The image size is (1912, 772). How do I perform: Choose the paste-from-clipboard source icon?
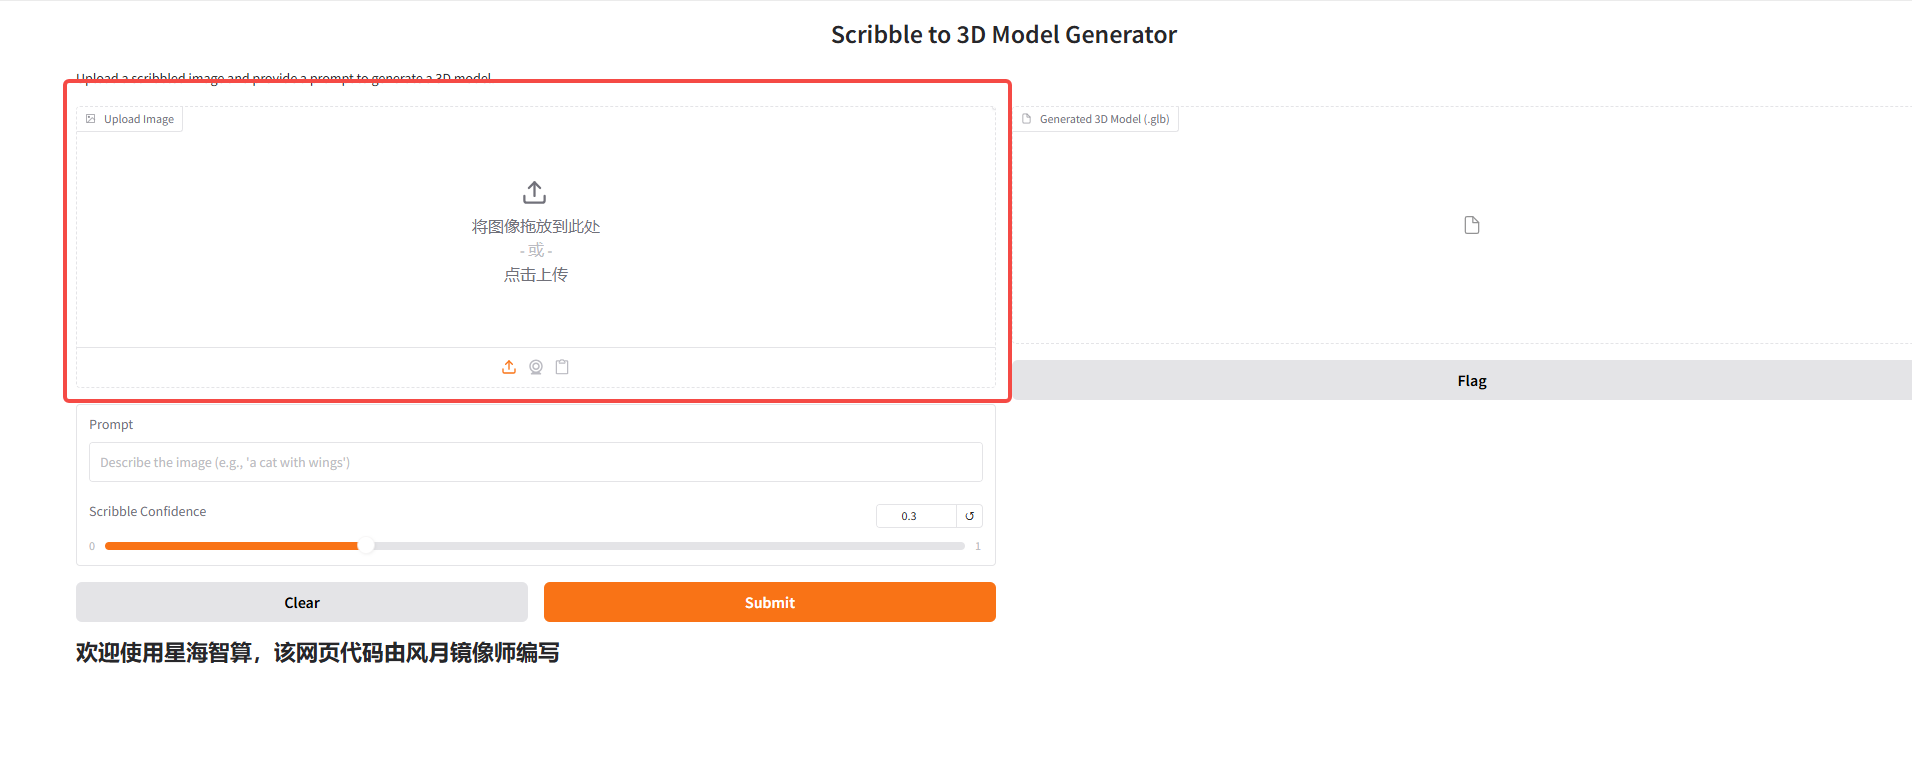[x=562, y=367]
